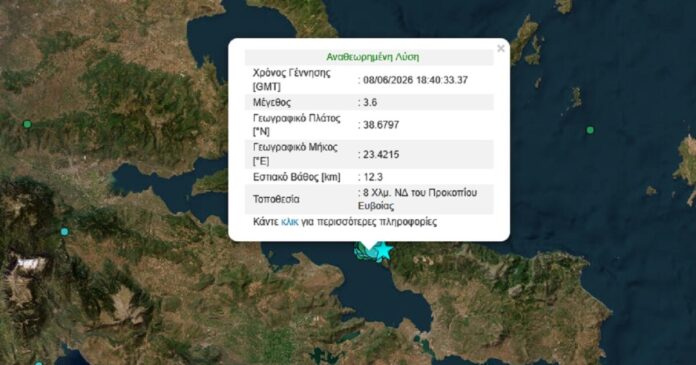Click the 'Τοποθεσία' label
The image size is (696, 365).
coord(276,199)
